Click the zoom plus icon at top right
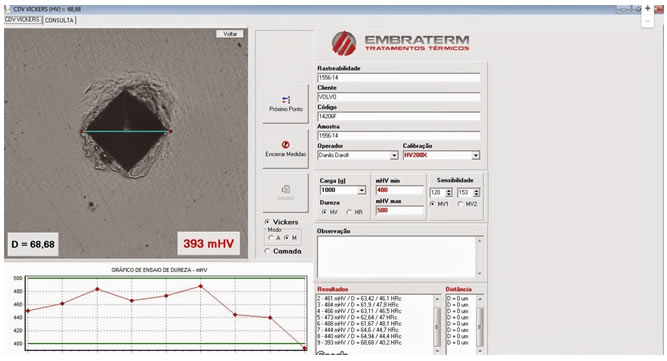The height and width of the screenshot is (361, 667). pyautogui.click(x=647, y=8)
